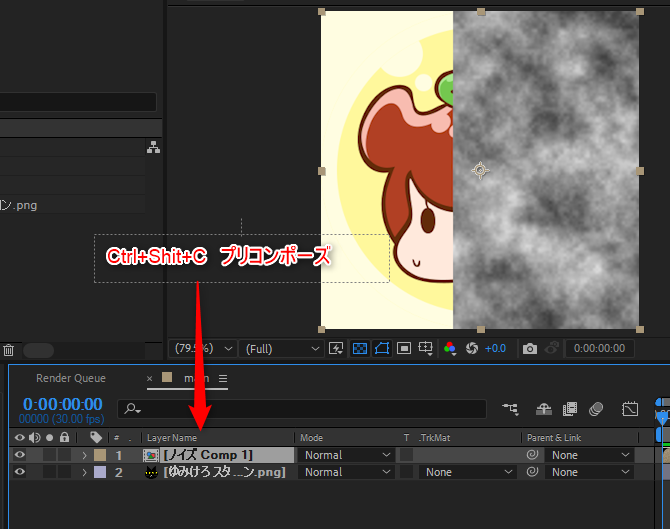This screenshot has width=670, height=529.
Task: Open Project flowchart view icon
Action: [153, 147]
